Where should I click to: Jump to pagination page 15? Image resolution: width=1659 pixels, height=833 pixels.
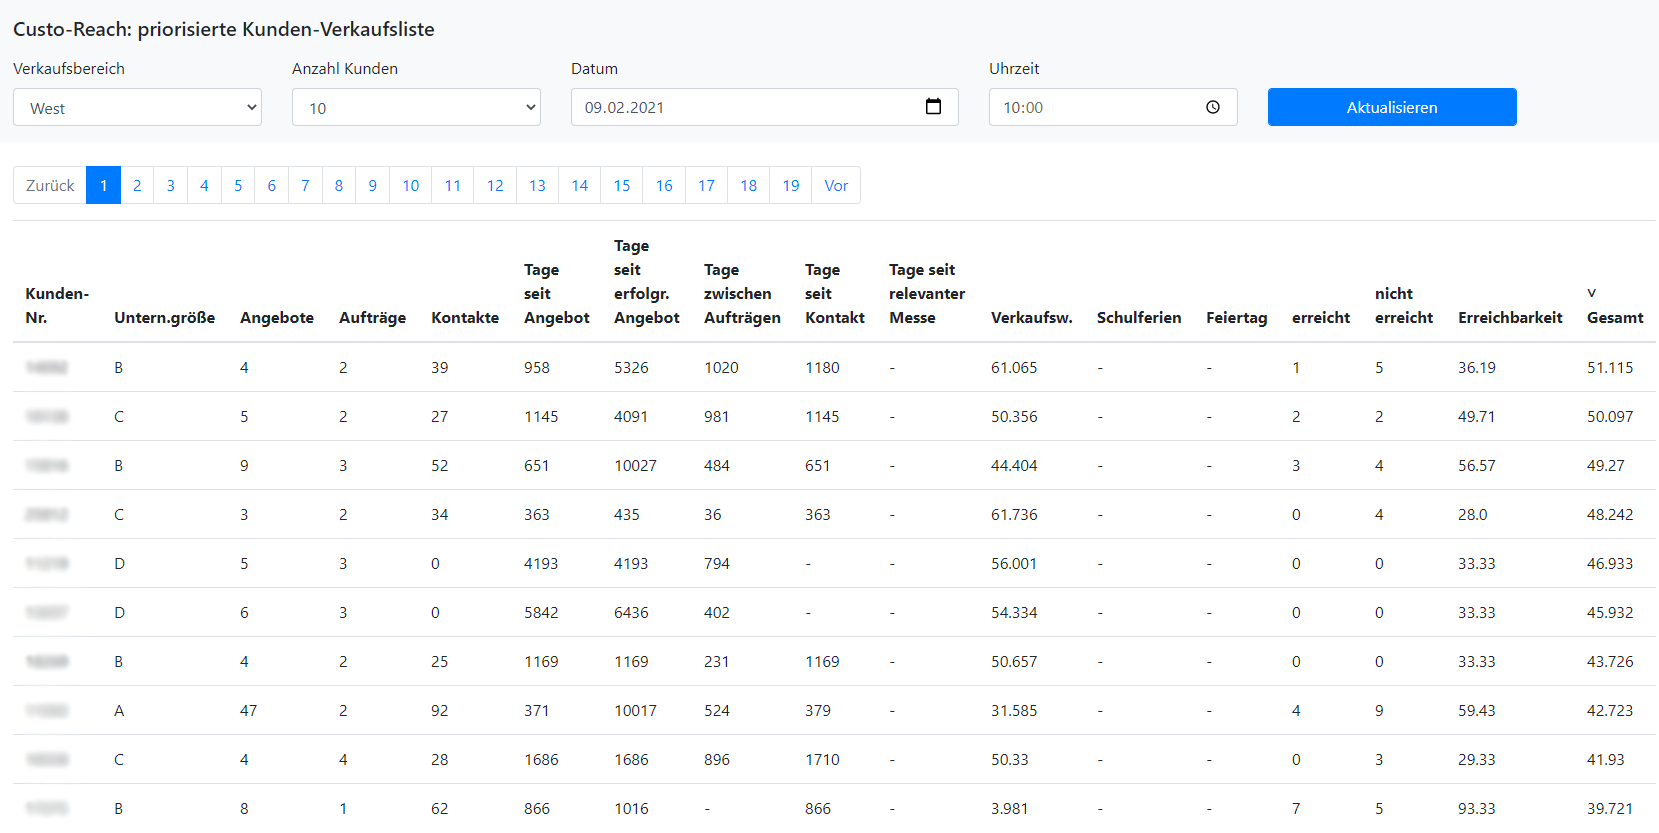tap(622, 185)
